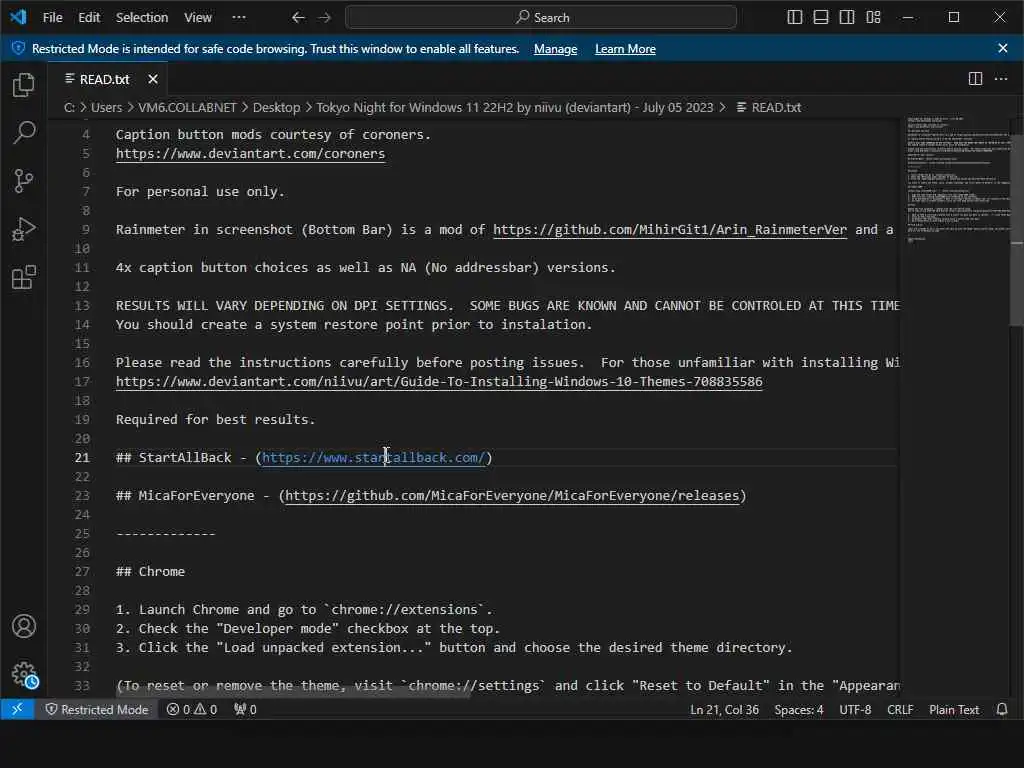Image resolution: width=1024 pixels, height=768 pixels.
Task: Click the C: drive breadcrumb
Action: pos(69,107)
